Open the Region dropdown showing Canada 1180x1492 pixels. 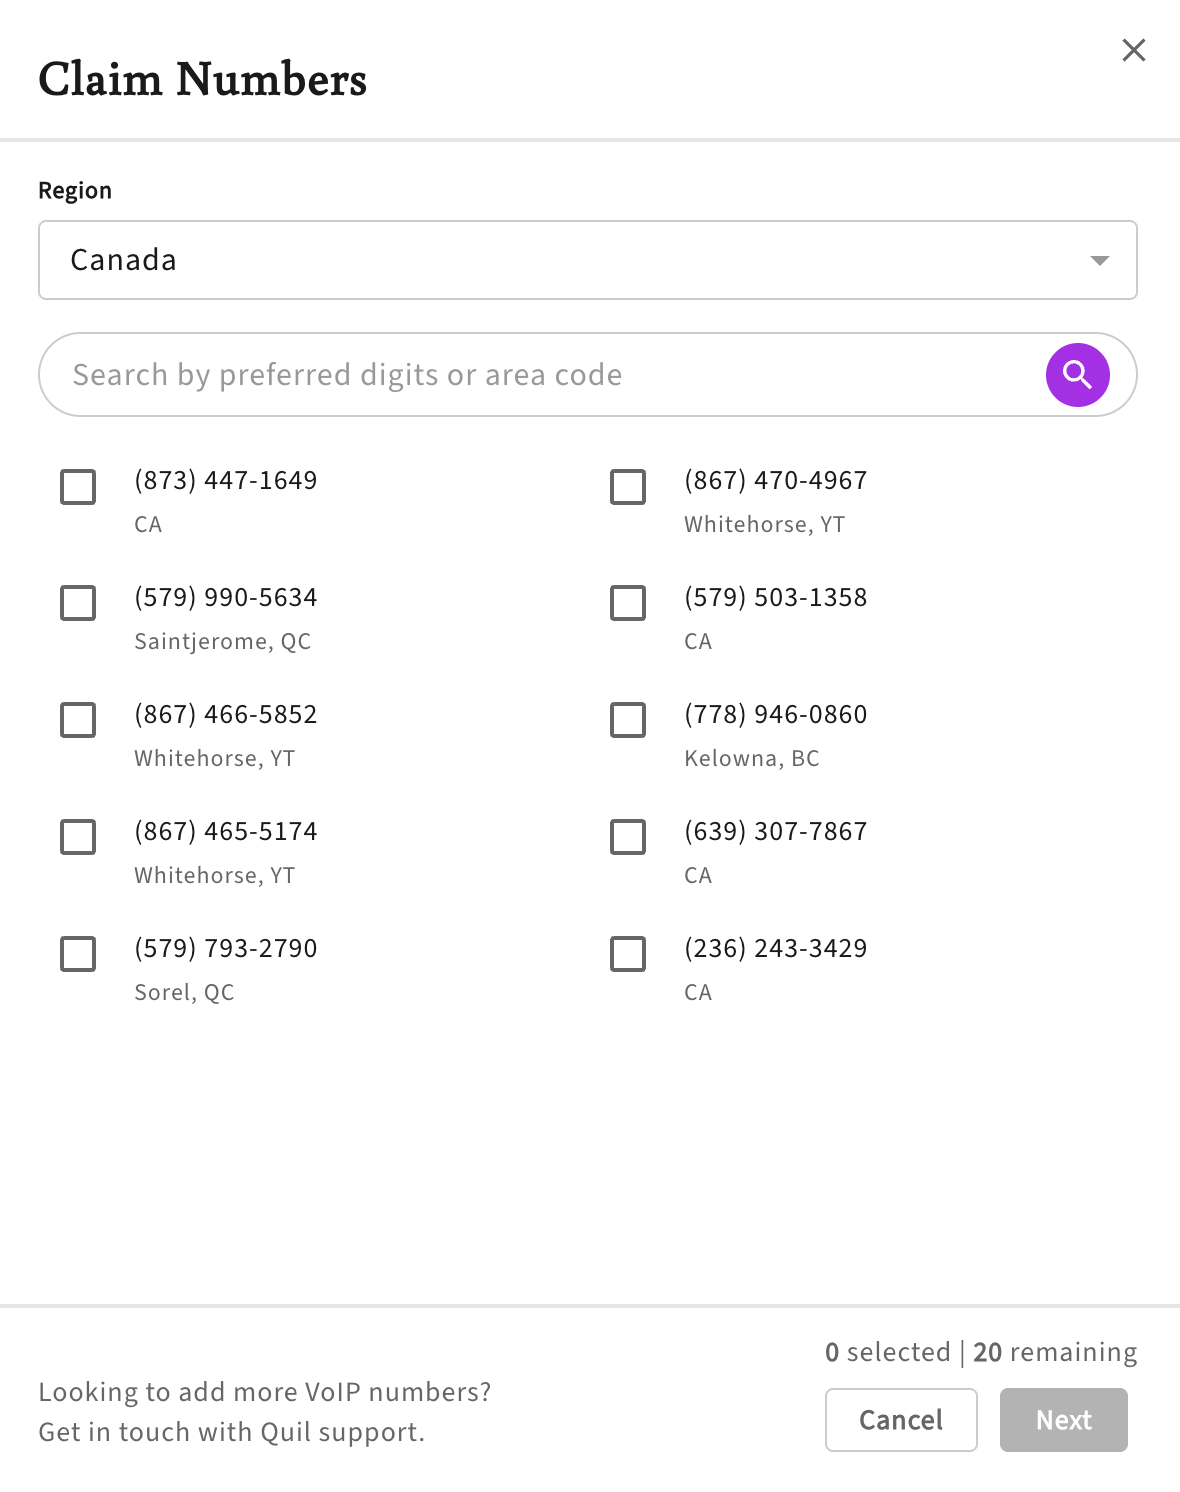pos(588,260)
